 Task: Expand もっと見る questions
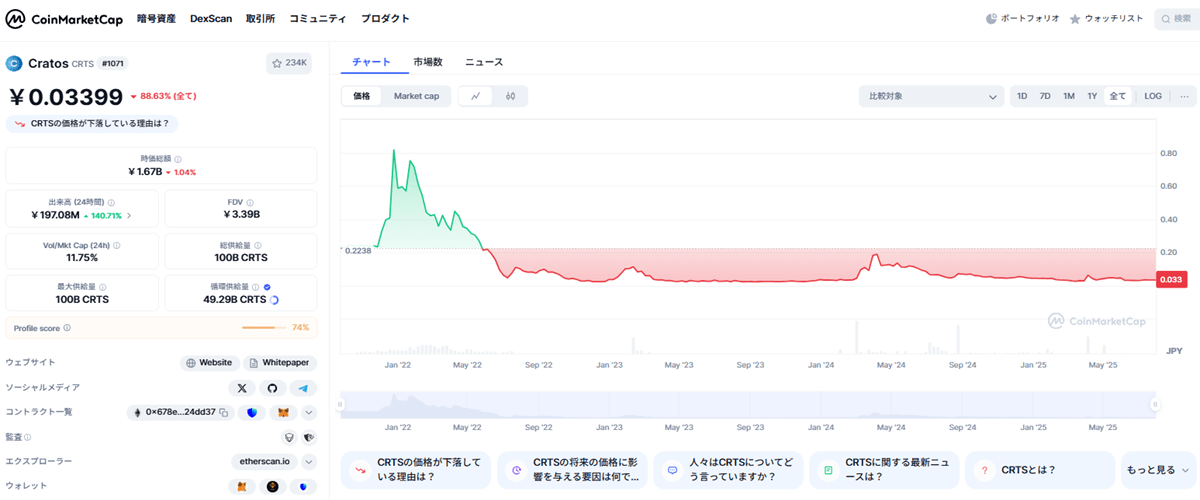pyautogui.click(x=1158, y=470)
